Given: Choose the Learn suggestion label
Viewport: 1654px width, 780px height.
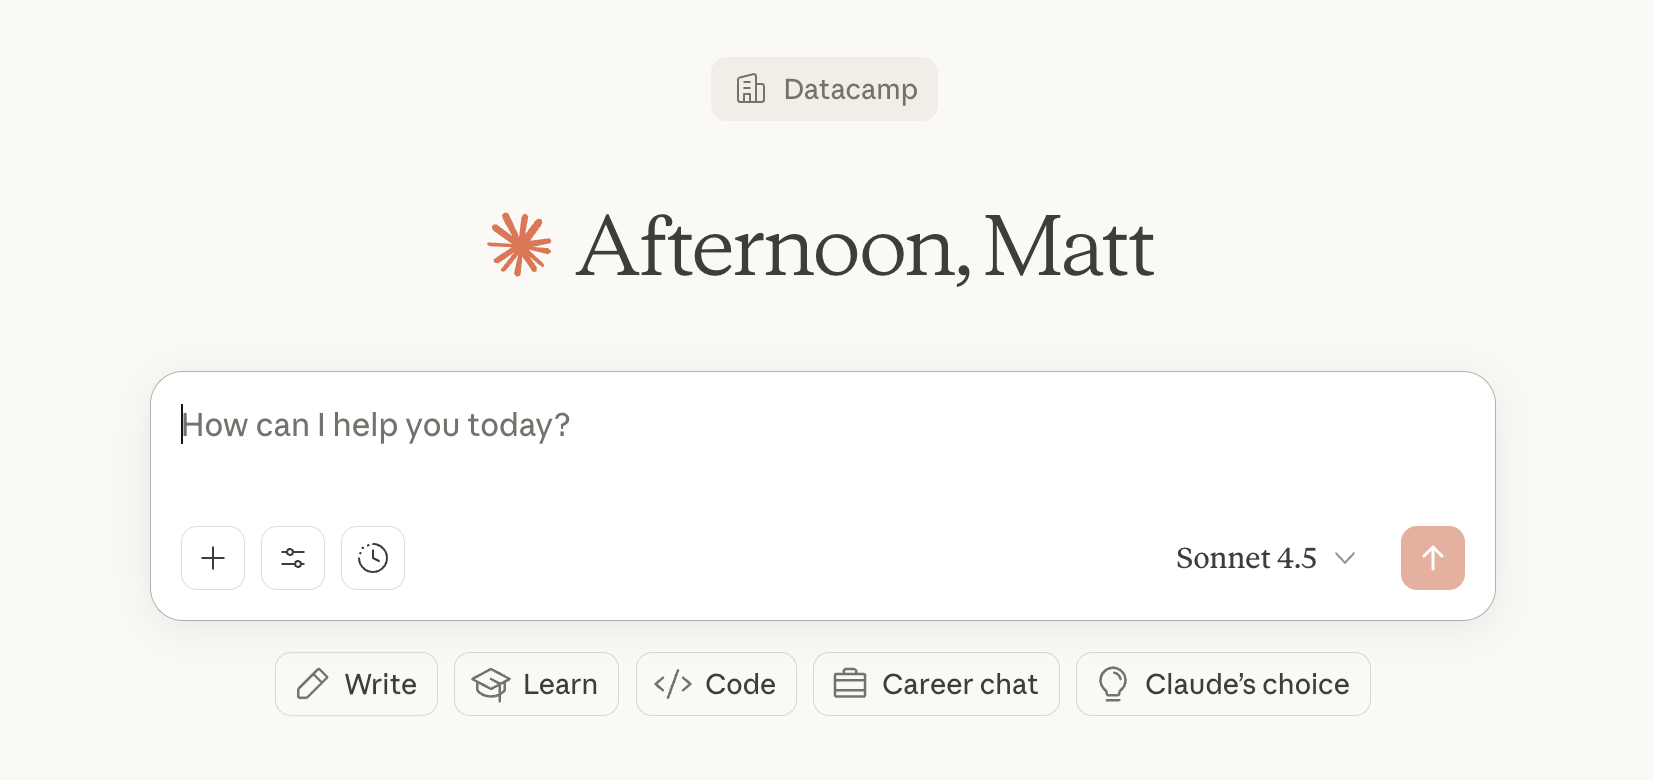Looking at the screenshot, I should click(x=560, y=684).
